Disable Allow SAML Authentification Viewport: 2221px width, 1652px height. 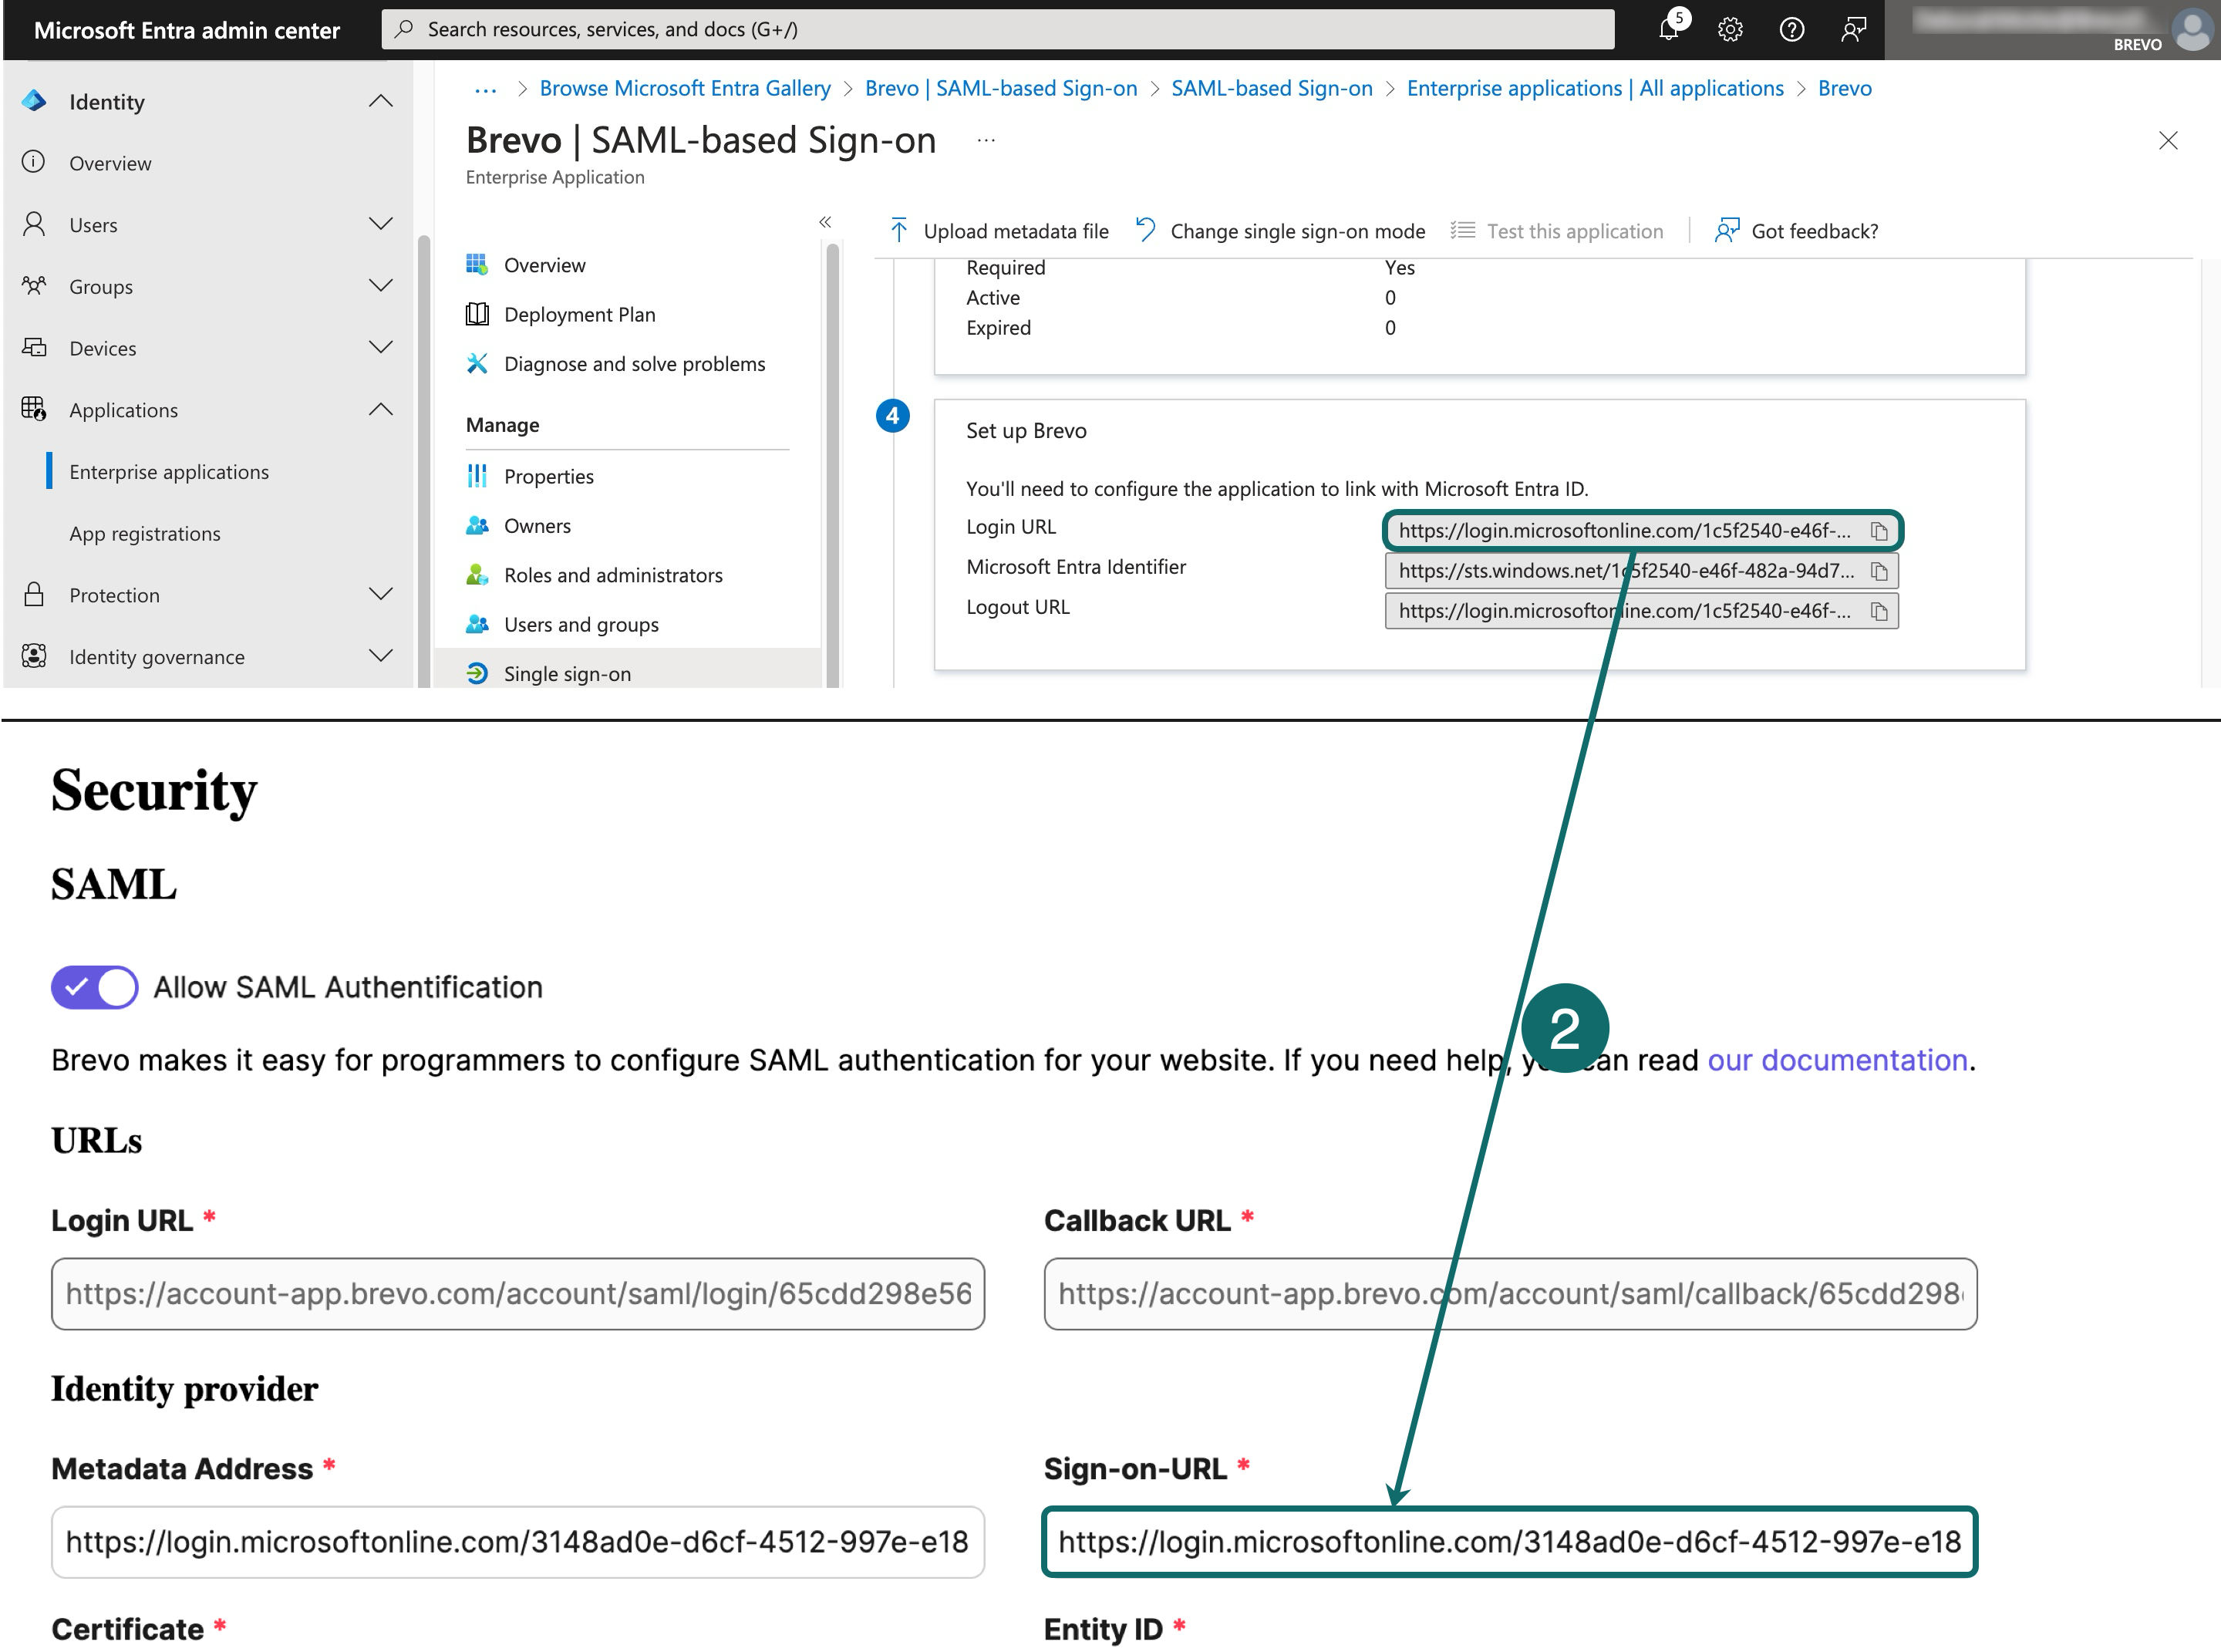pos(94,987)
